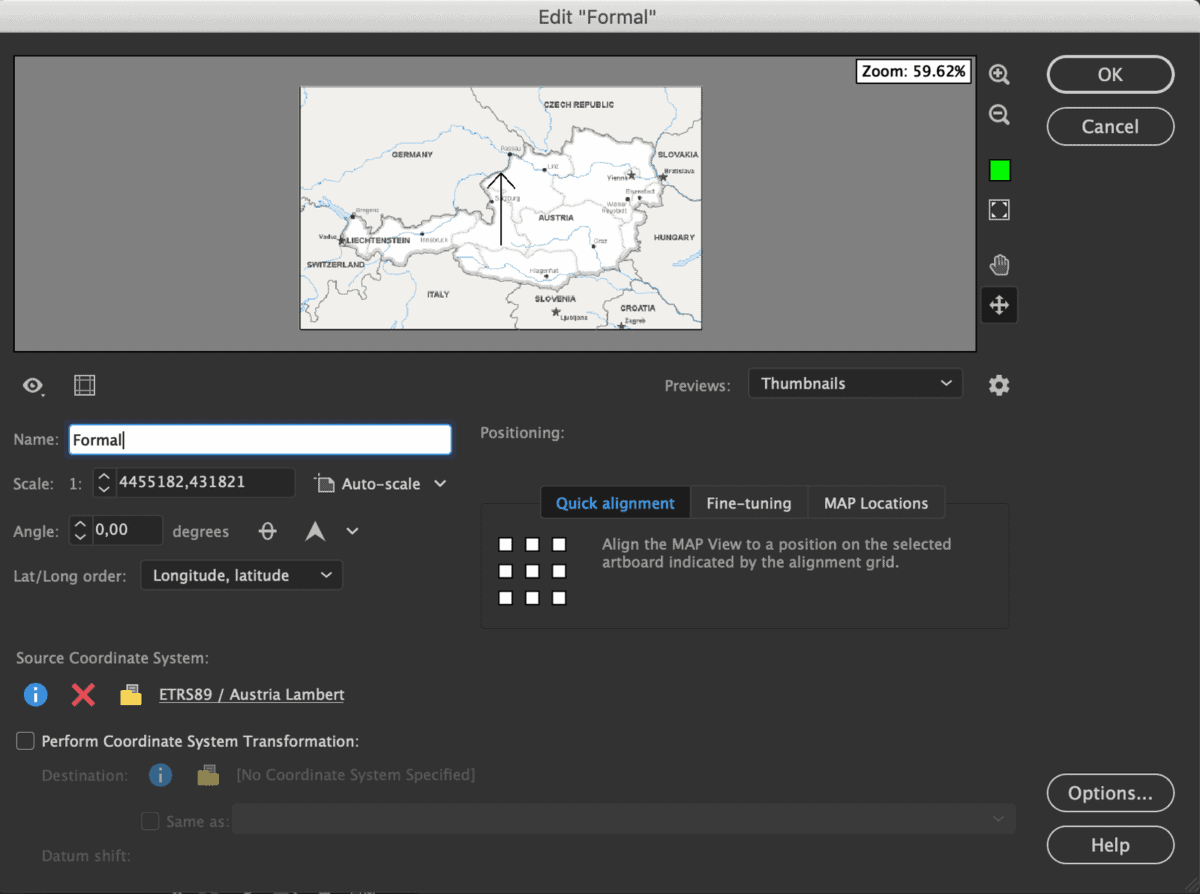1200x894 pixels.
Task: Click the Destination folder icon
Action: pos(208,775)
